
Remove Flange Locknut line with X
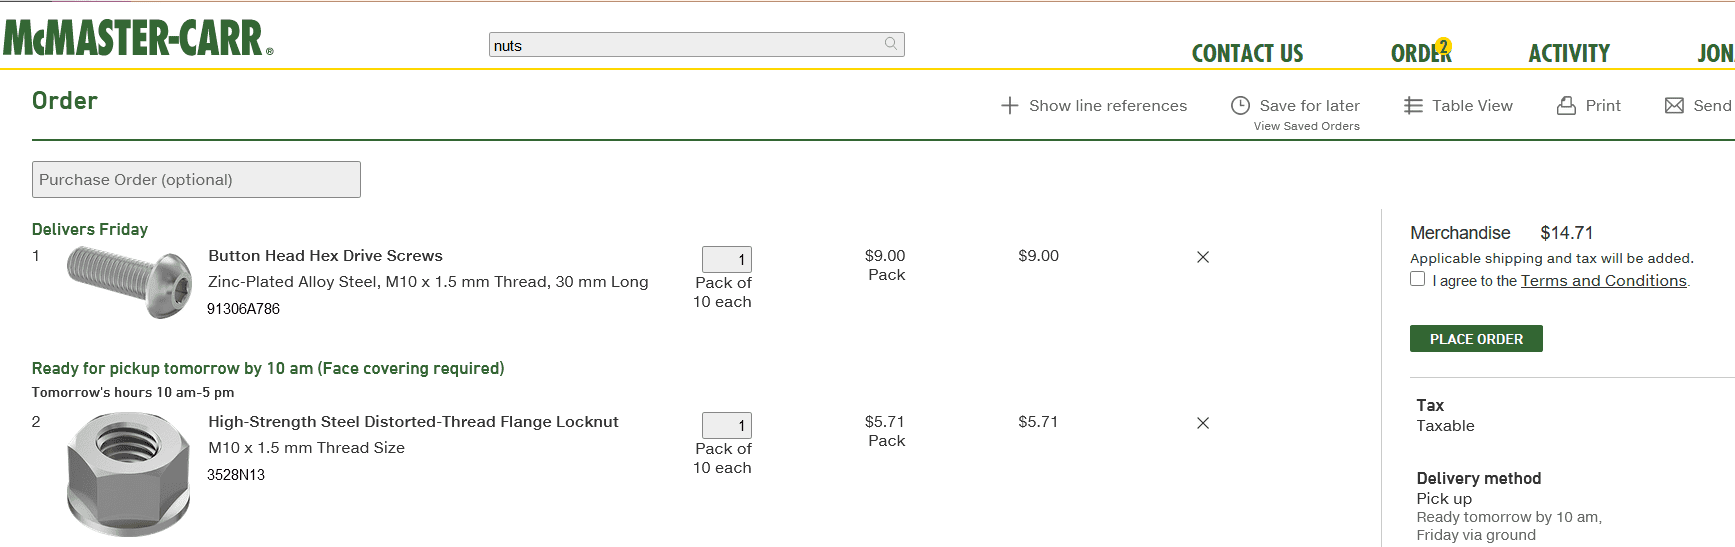click(1203, 423)
